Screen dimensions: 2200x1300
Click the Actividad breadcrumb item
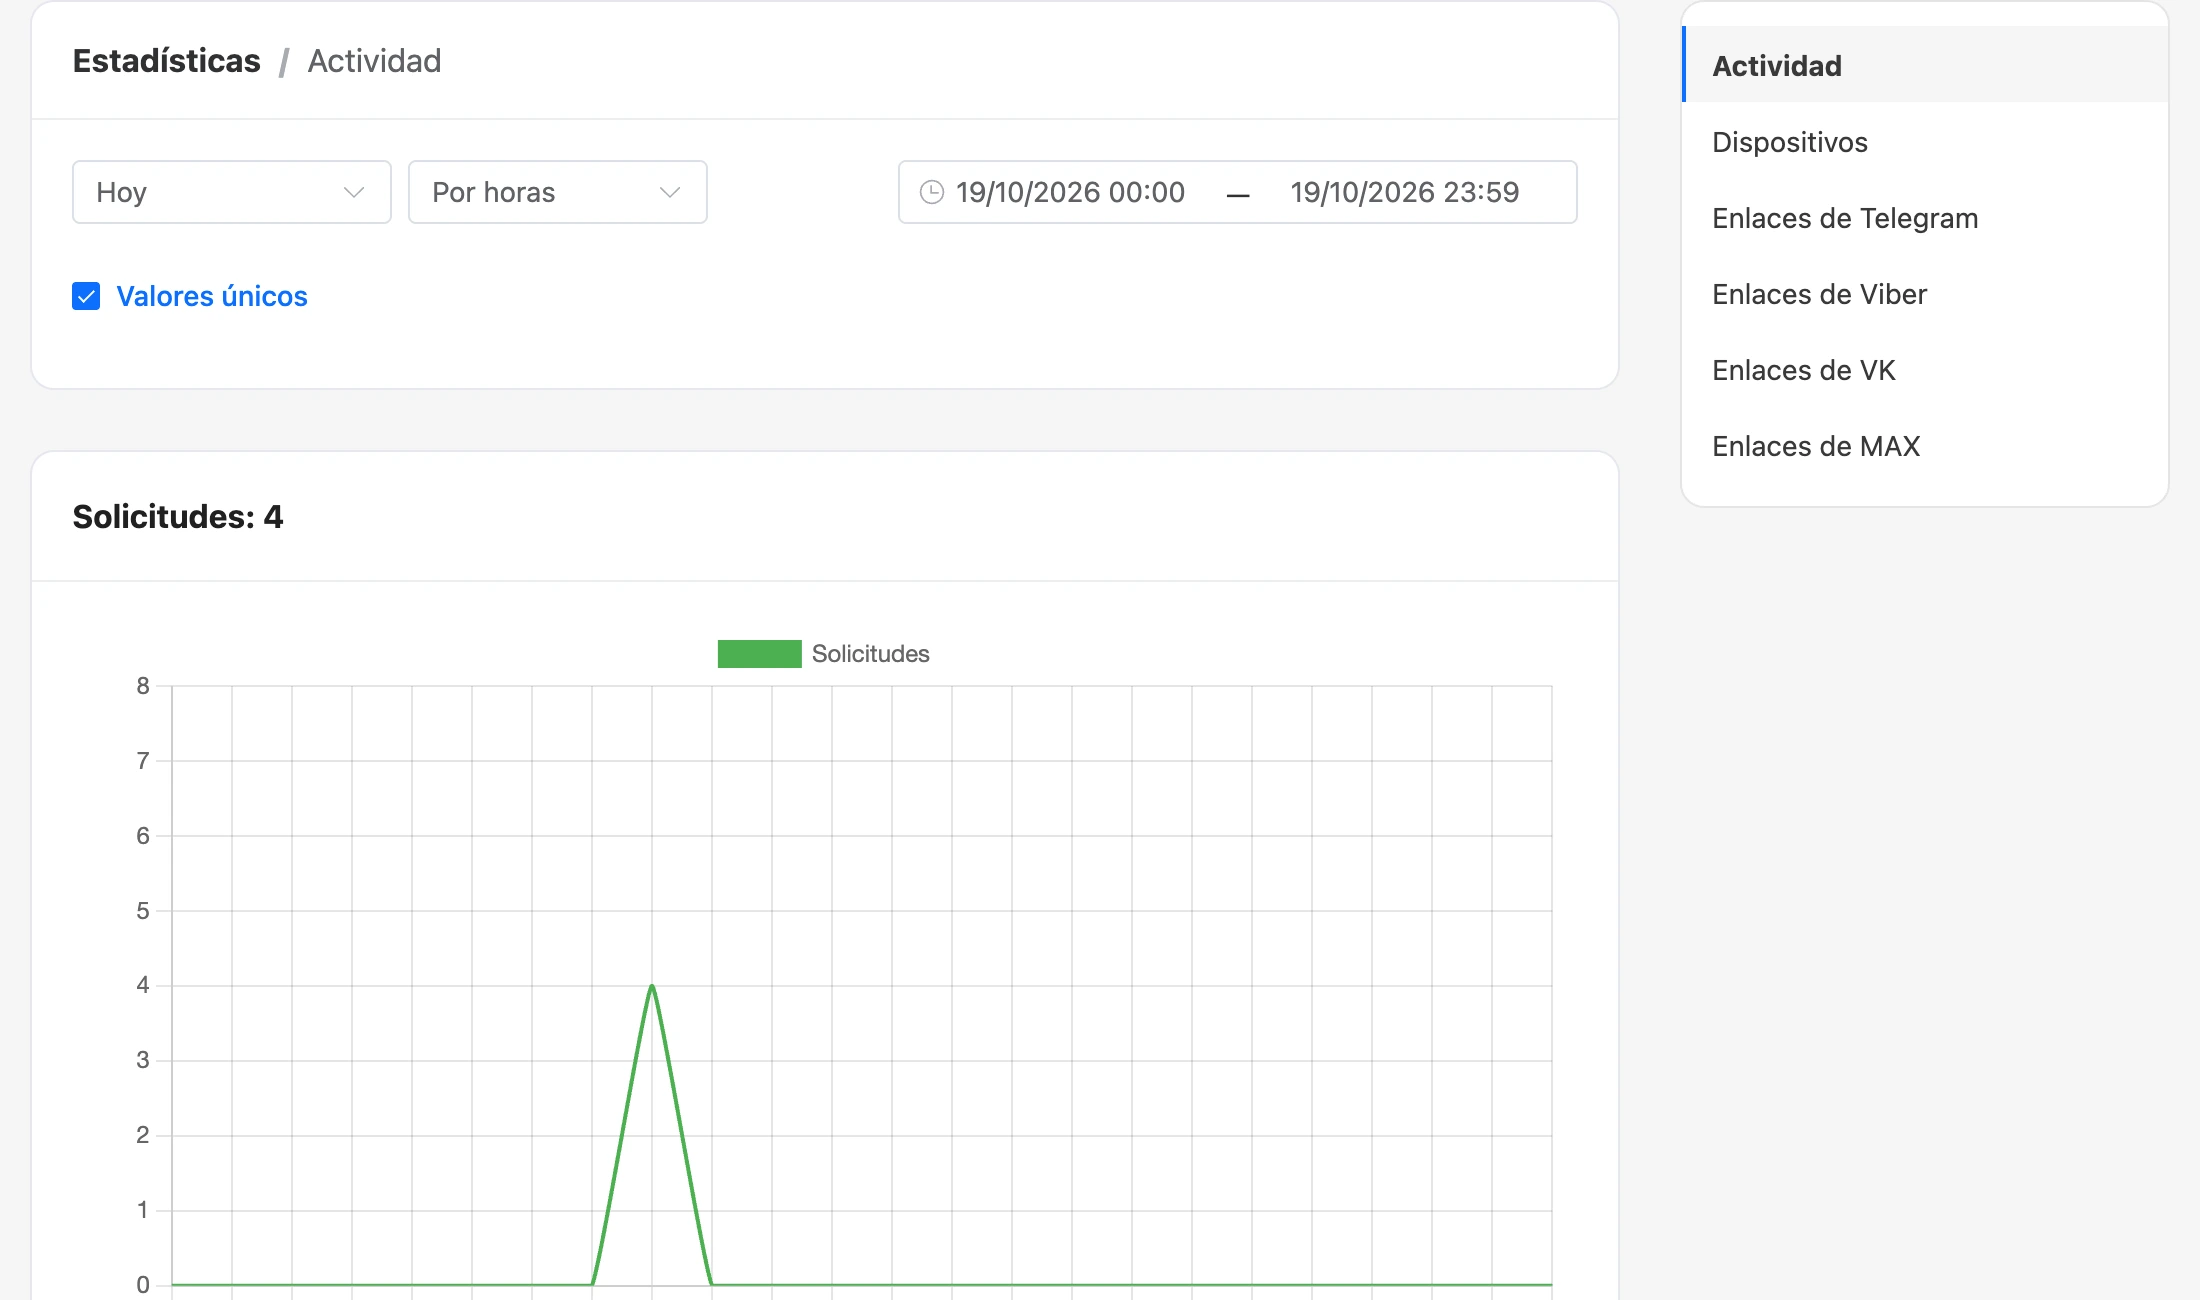[374, 61]
